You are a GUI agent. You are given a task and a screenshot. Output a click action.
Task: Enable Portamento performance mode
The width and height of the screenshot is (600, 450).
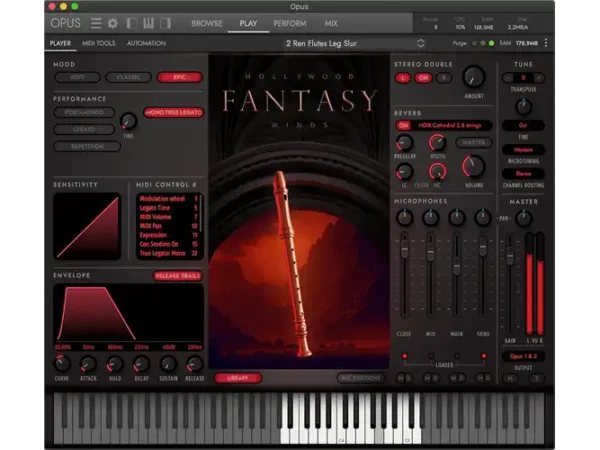[x=84, y=112]
